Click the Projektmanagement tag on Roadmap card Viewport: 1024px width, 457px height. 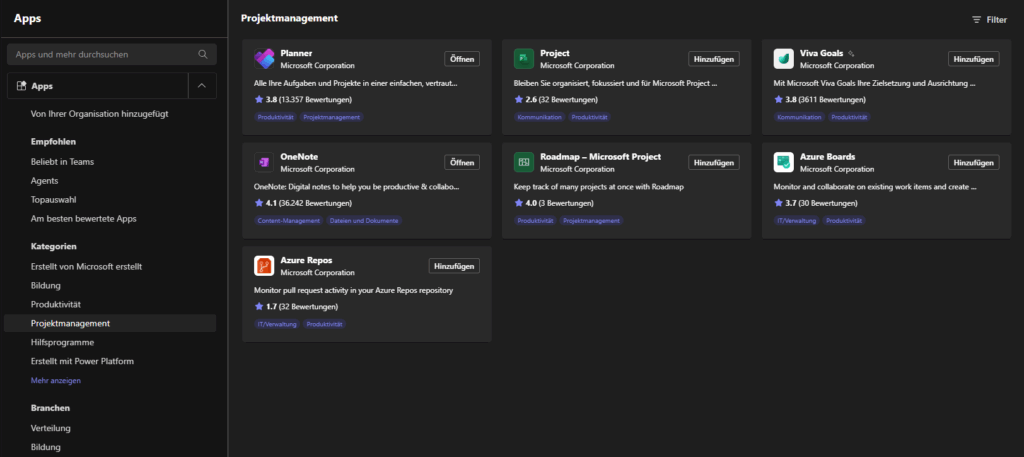(592, 221)
